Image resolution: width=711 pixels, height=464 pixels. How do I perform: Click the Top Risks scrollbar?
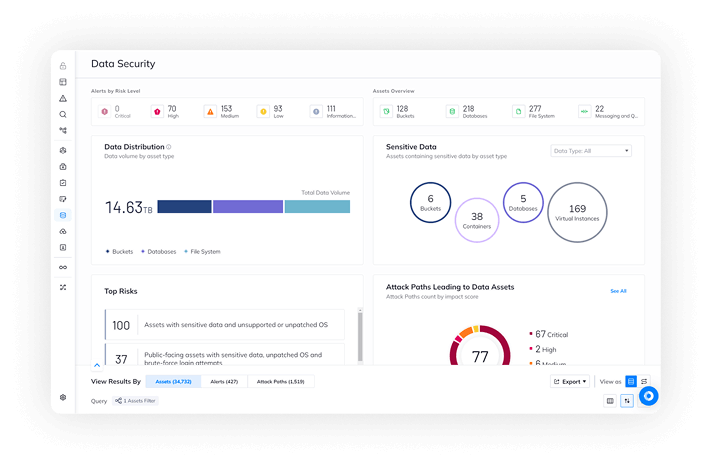[360, 337]
